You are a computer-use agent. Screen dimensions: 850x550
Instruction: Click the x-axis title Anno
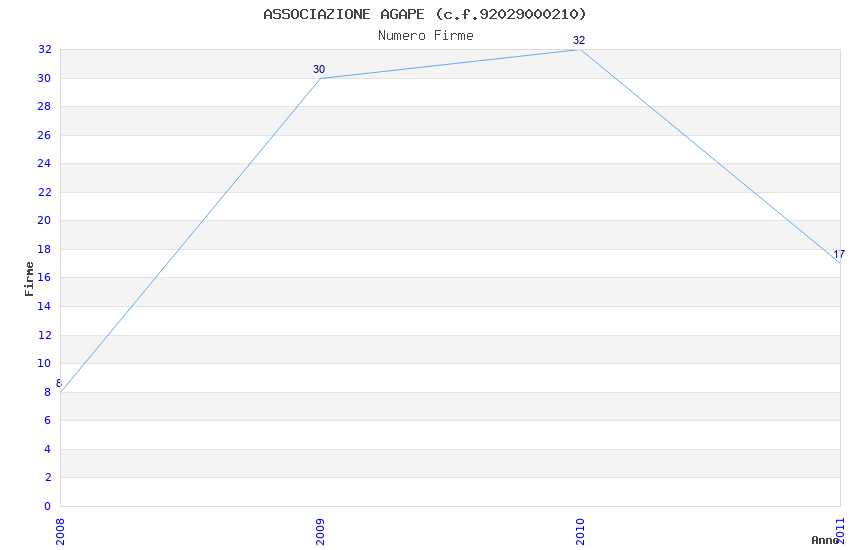coord(825,540)
